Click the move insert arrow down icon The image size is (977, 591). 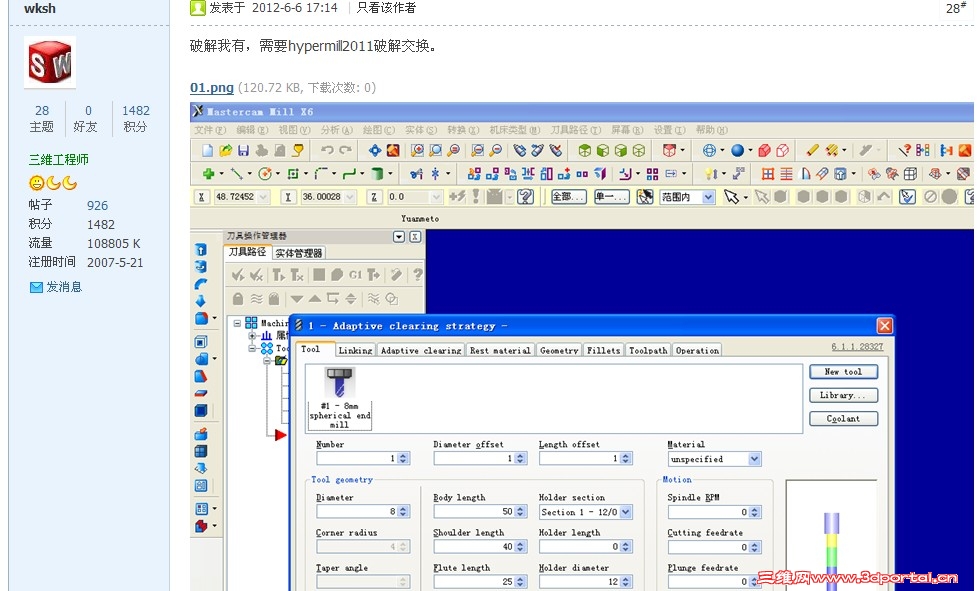pyautogui.click(x=297, y=299)
